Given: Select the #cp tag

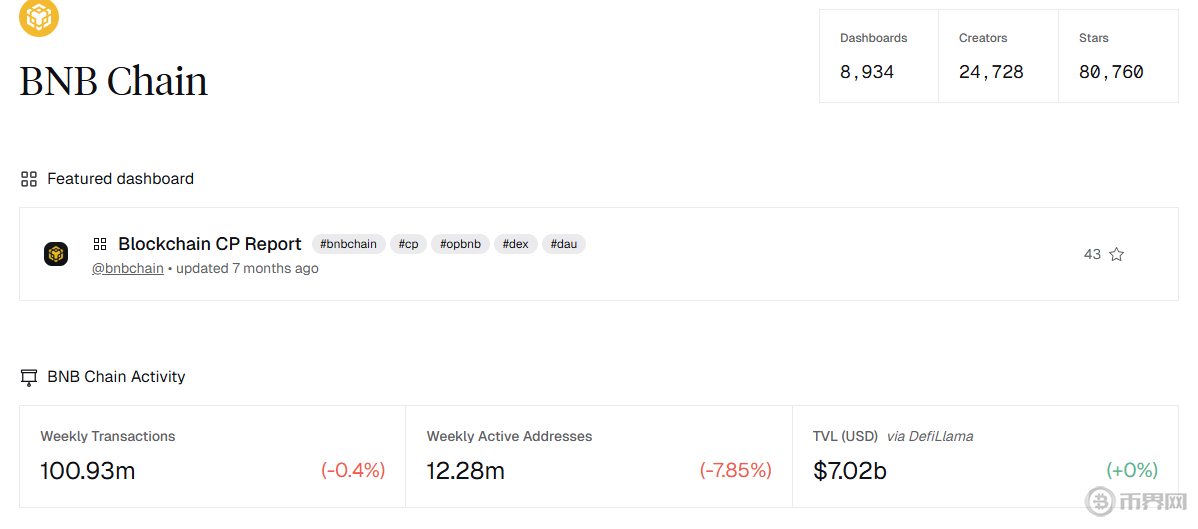Looking at the screenshot, I should click(x=408, y=244).
